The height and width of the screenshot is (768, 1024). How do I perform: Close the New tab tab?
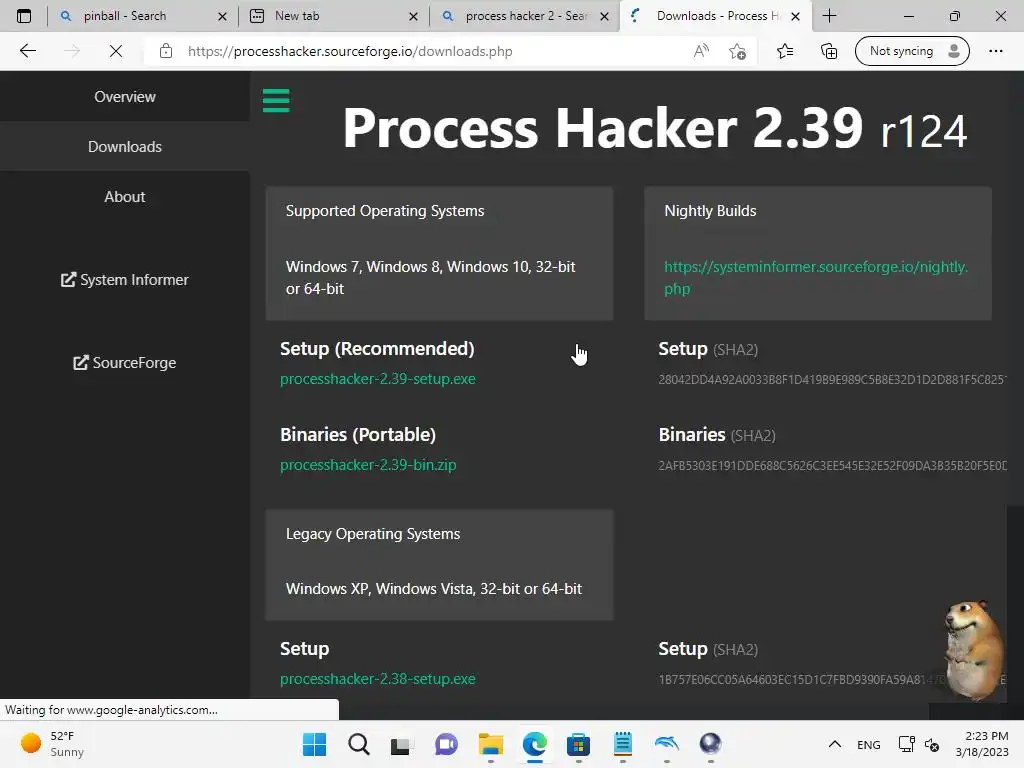pos(413,16)
